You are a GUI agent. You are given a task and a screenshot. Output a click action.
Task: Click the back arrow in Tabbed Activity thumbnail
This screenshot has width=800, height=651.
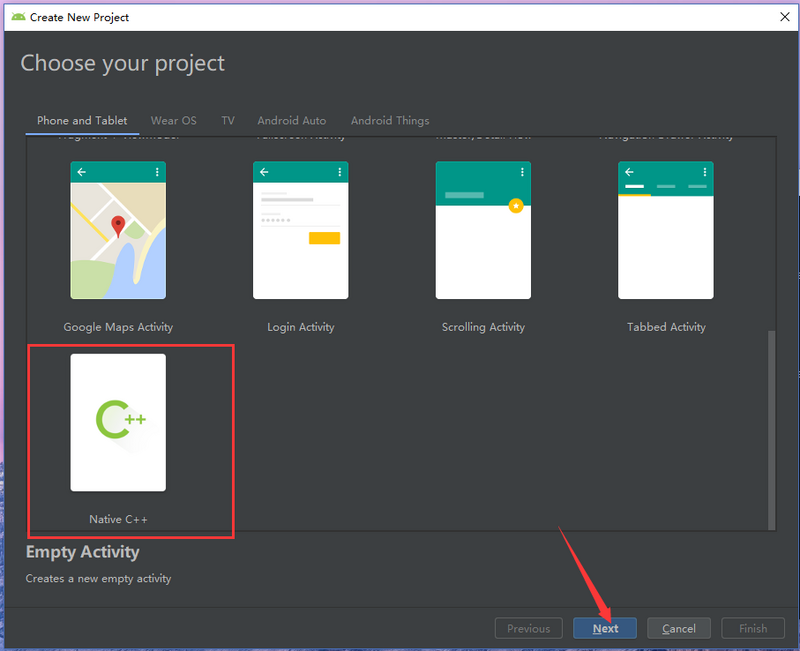pyautogui.click(x=629, y=172)
